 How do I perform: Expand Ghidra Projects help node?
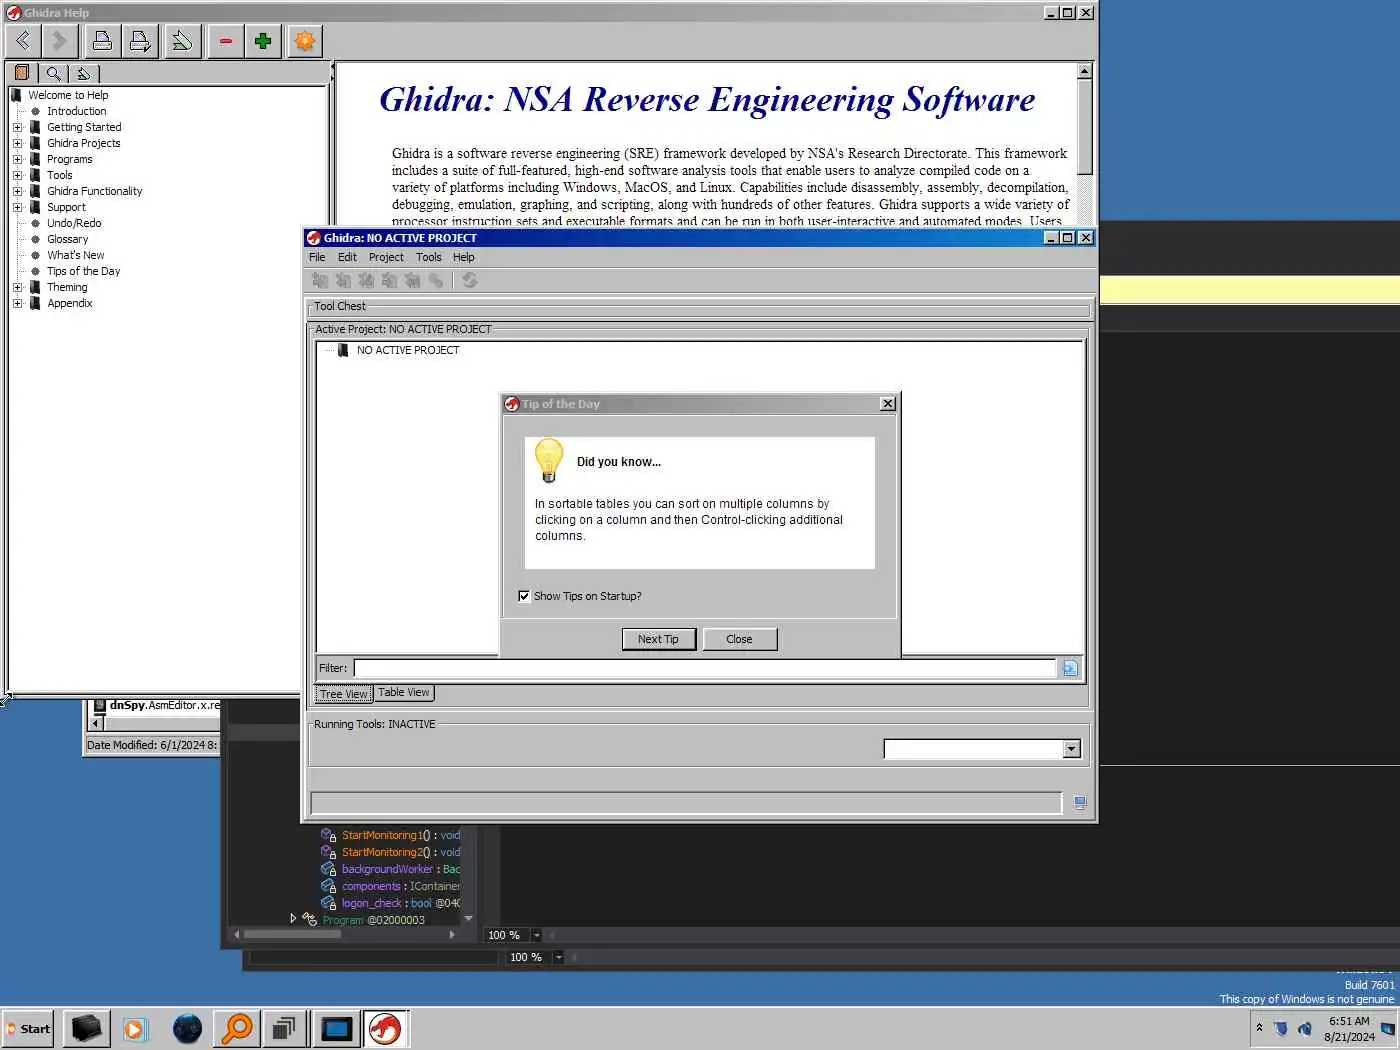[x=17, y=143]
